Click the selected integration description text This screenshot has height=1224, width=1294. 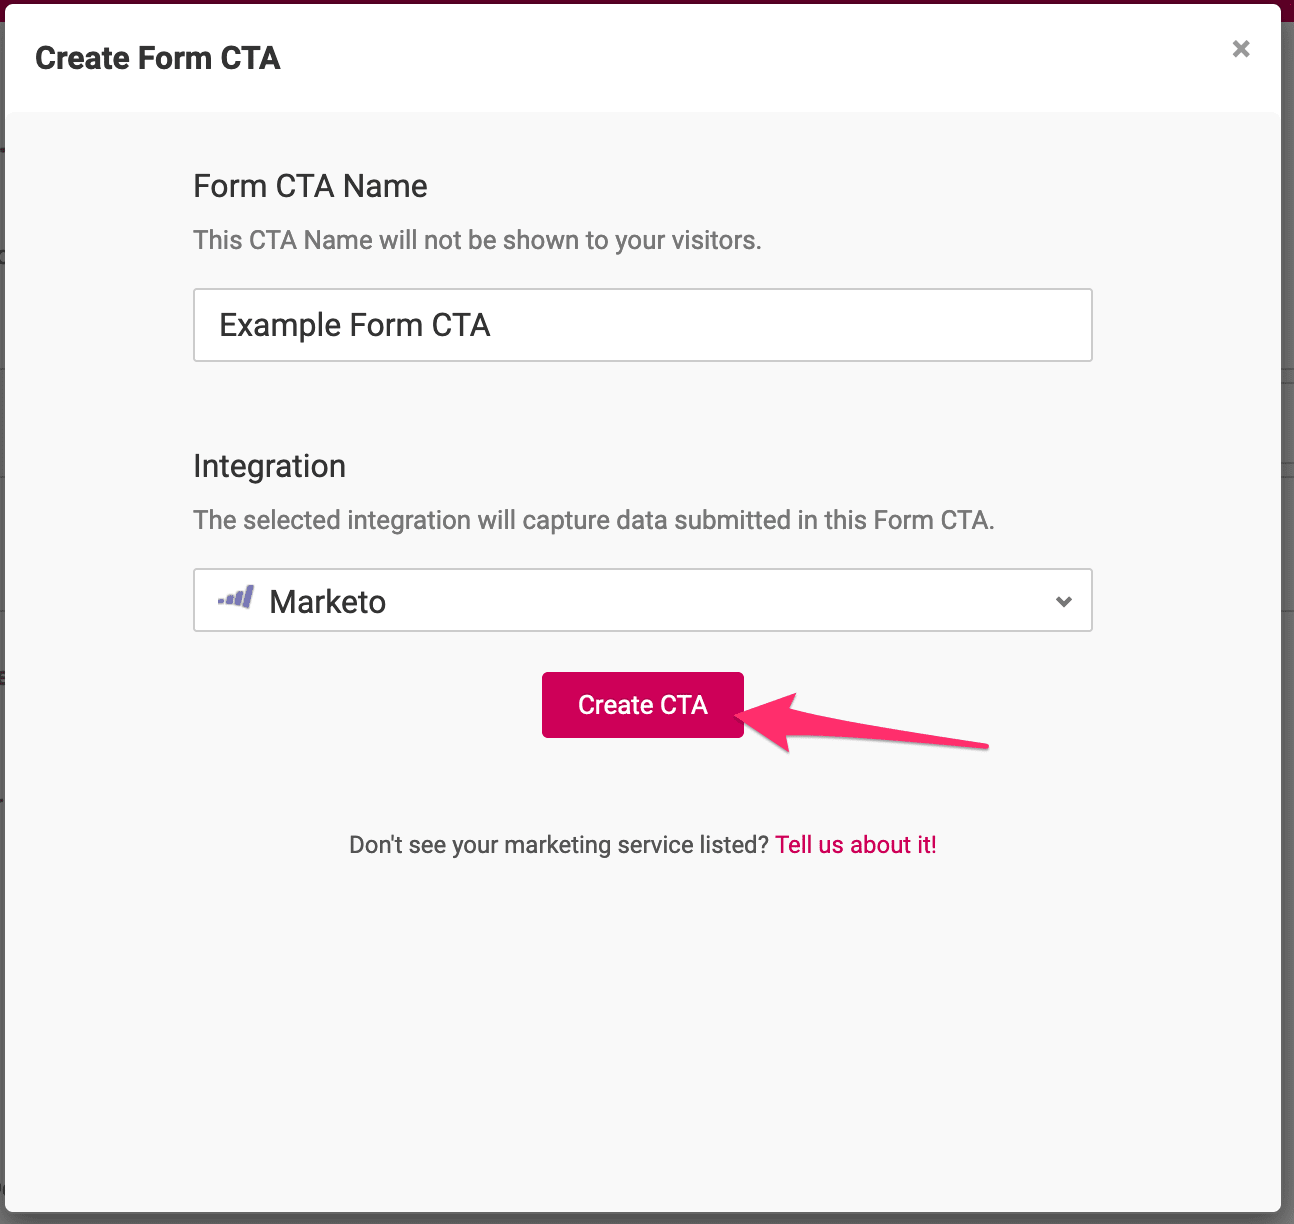pyautogui.click(x=594, y=520)
